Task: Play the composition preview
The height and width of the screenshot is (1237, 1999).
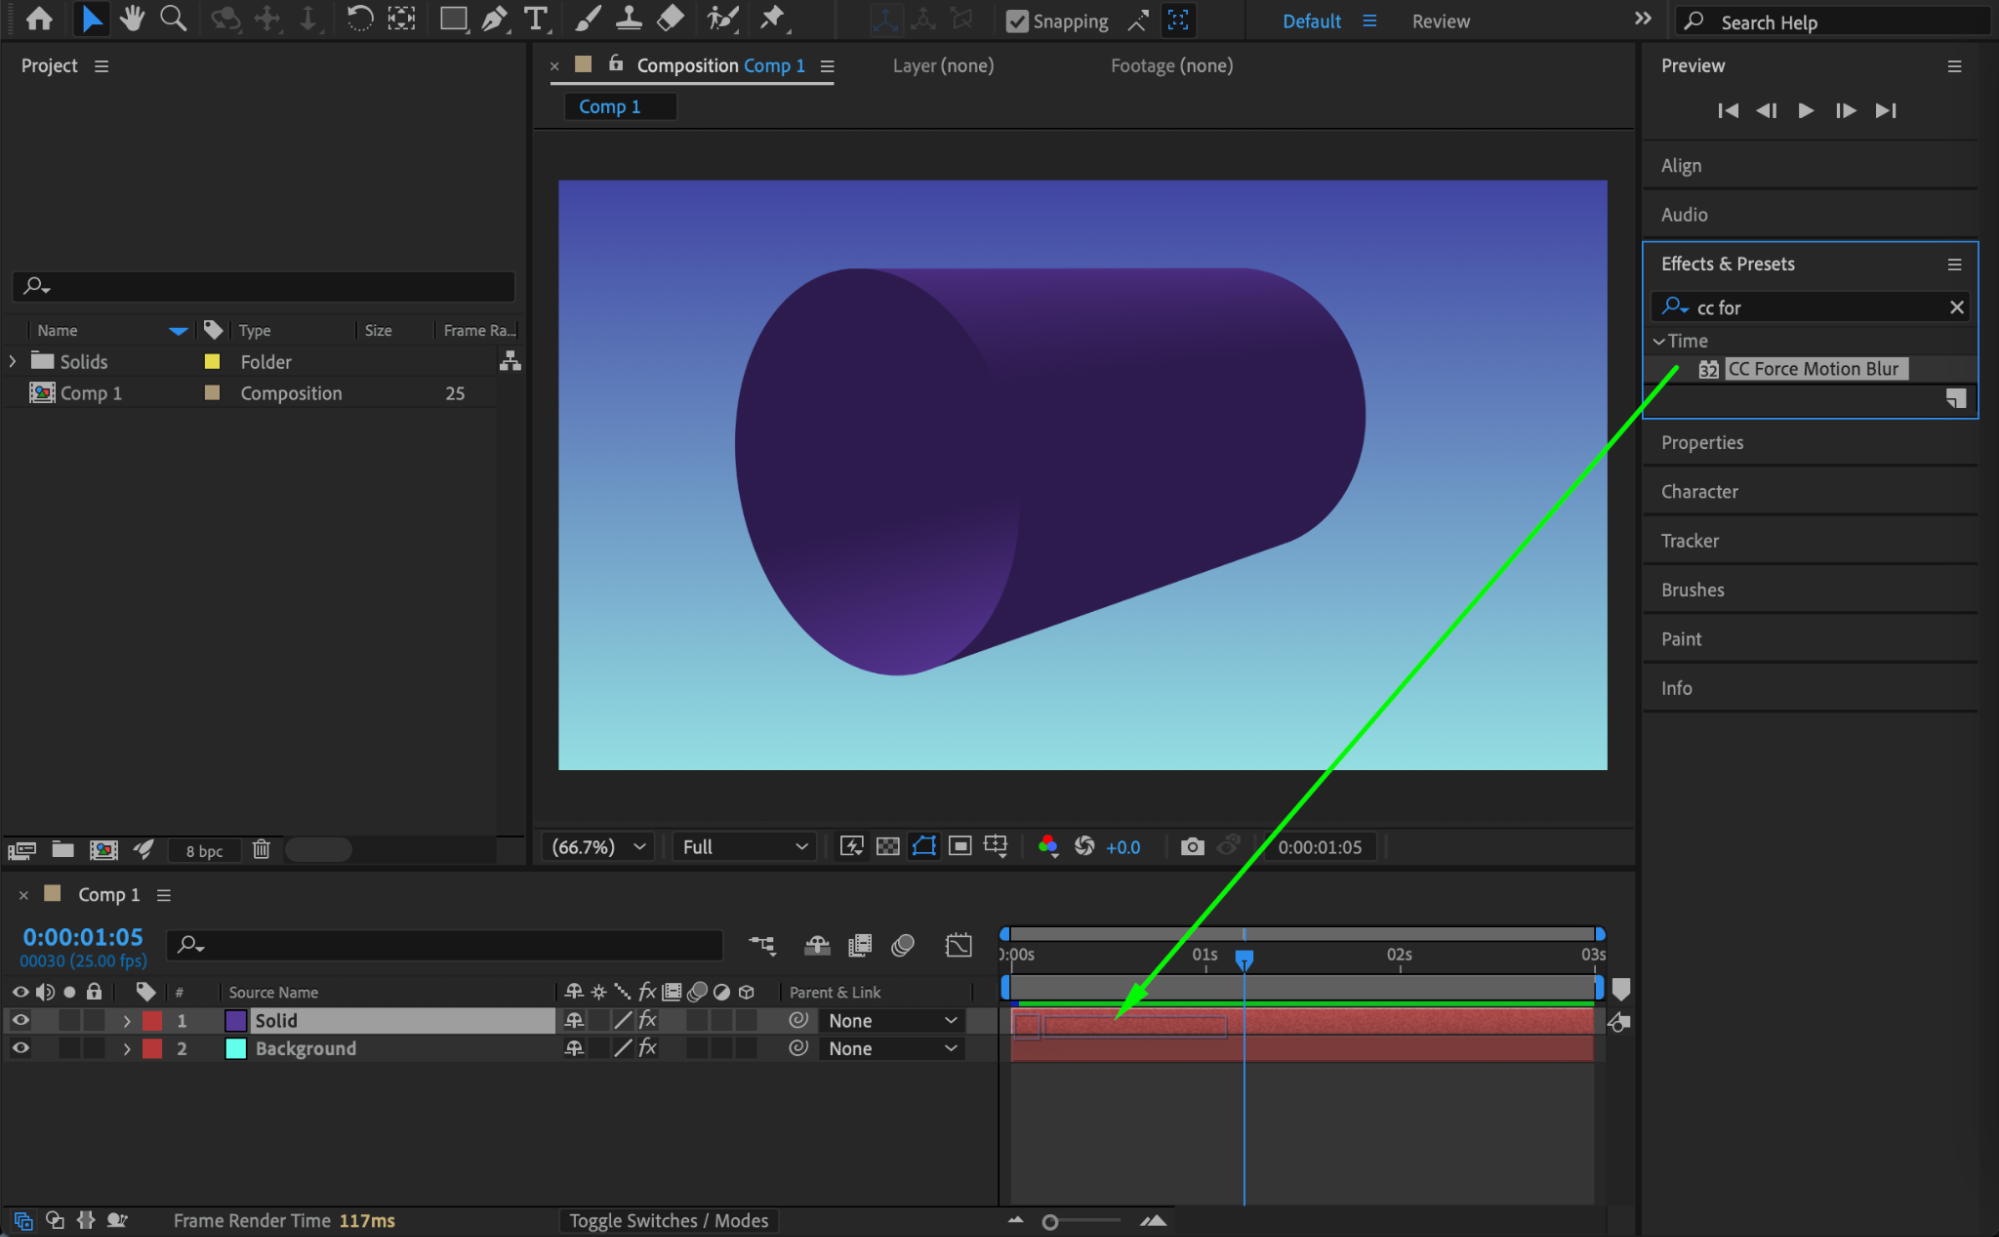Action: coord(1806,110)
